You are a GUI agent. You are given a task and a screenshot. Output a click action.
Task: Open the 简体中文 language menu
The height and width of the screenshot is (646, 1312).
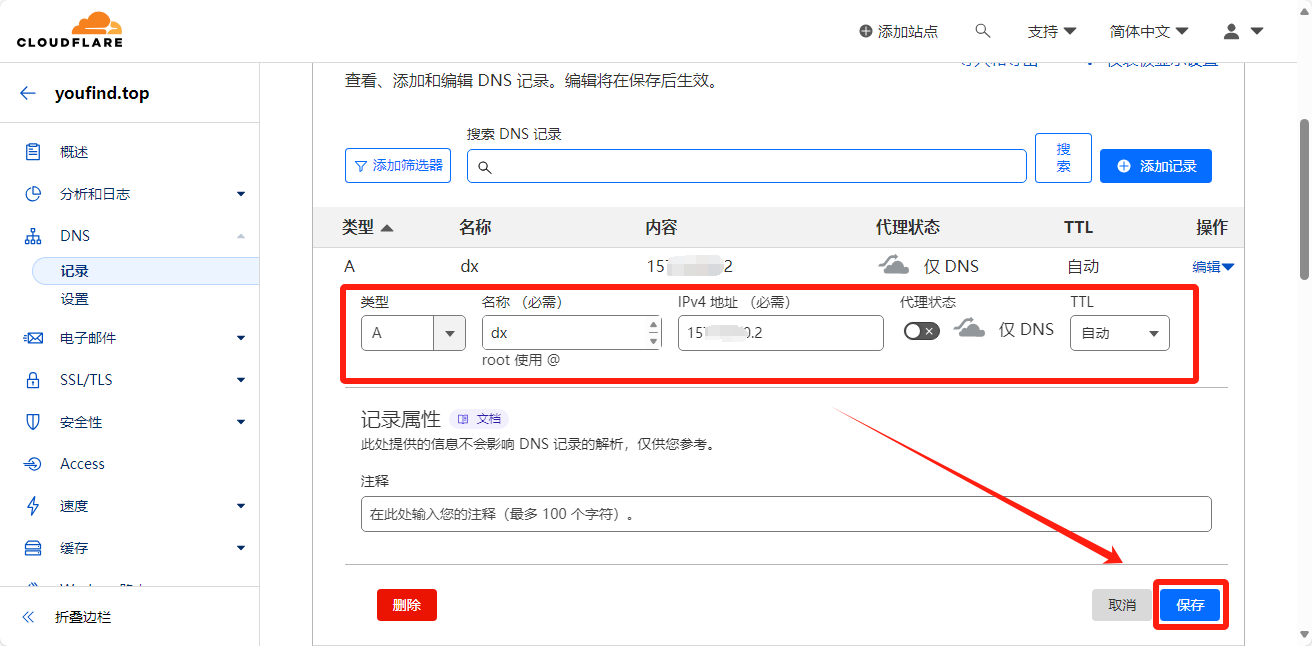click(x=1148, y=31)
